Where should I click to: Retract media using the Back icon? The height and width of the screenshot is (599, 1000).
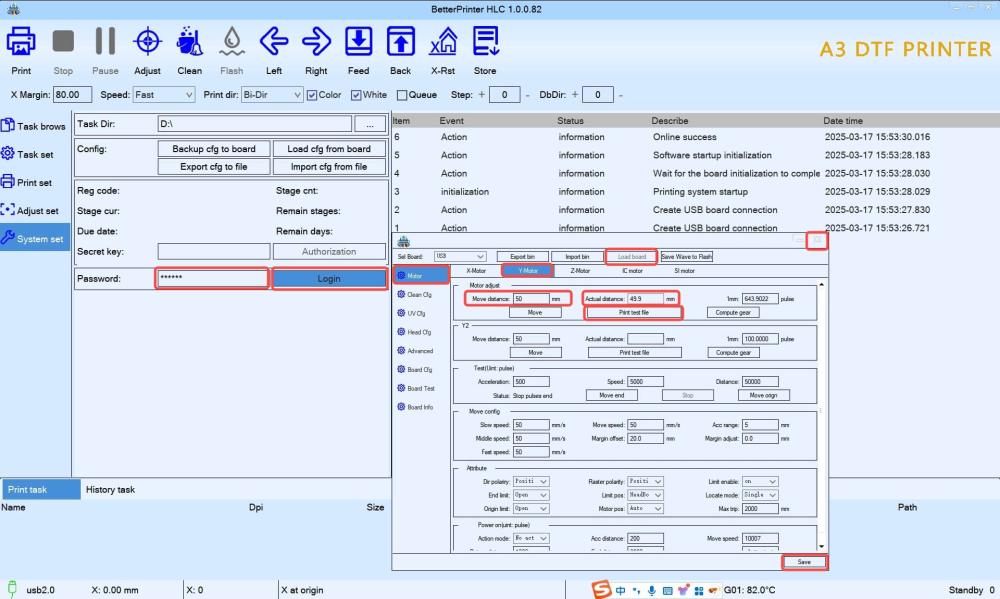coord(401,41)
